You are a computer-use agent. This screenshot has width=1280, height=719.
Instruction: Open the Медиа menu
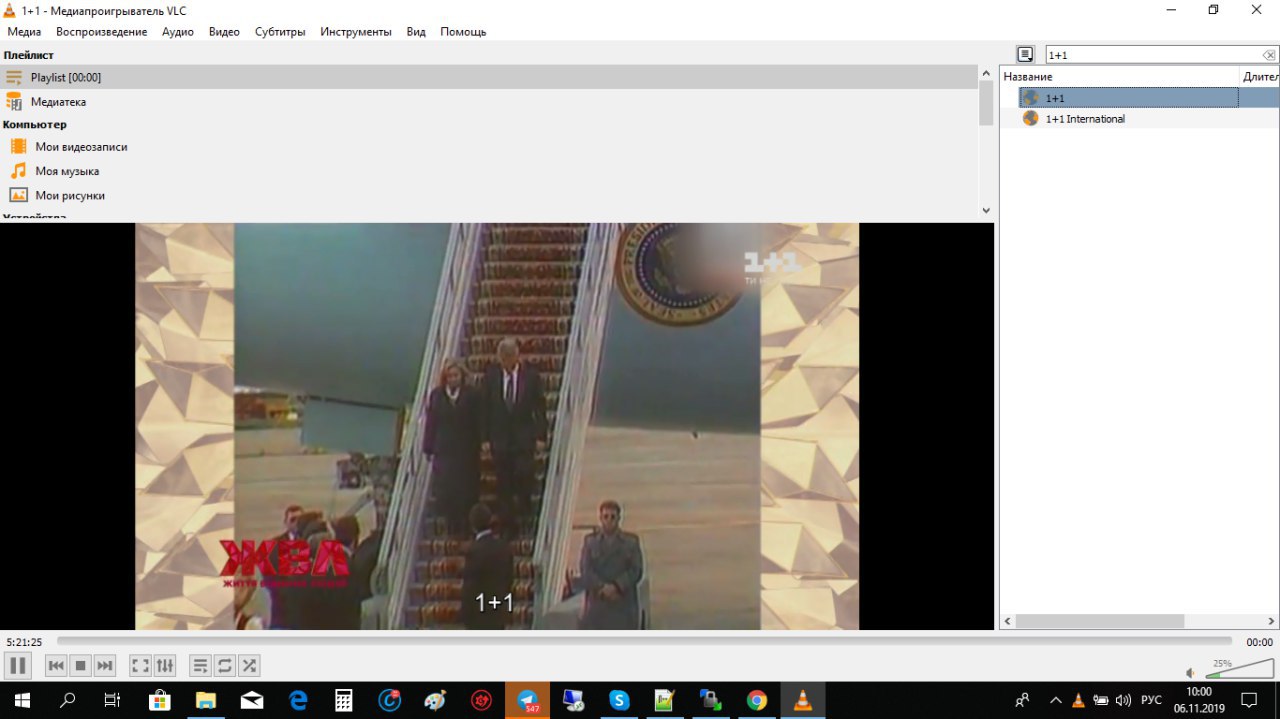point(24,32)
